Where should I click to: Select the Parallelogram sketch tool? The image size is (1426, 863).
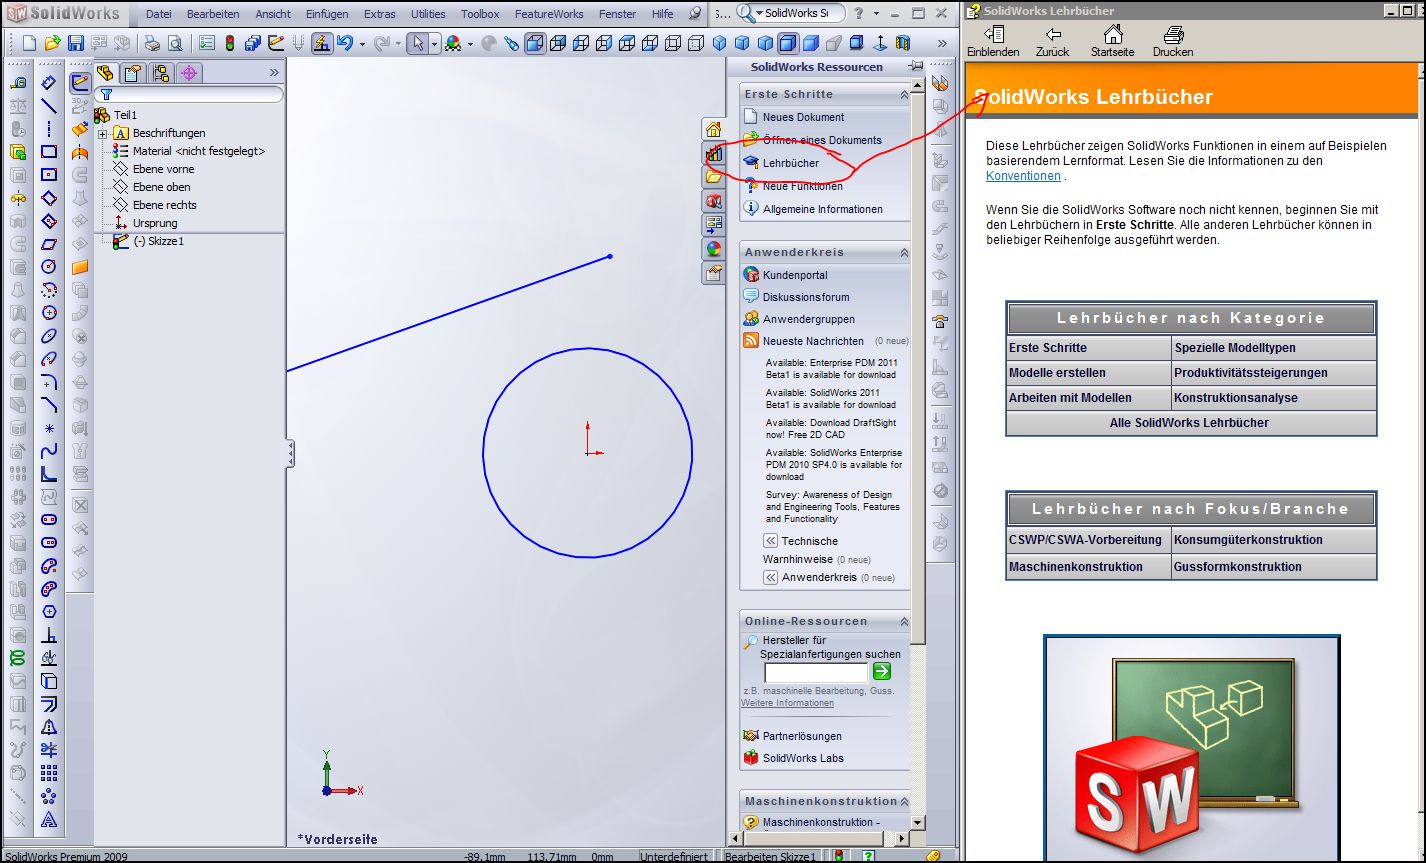[x=49, y=244]
